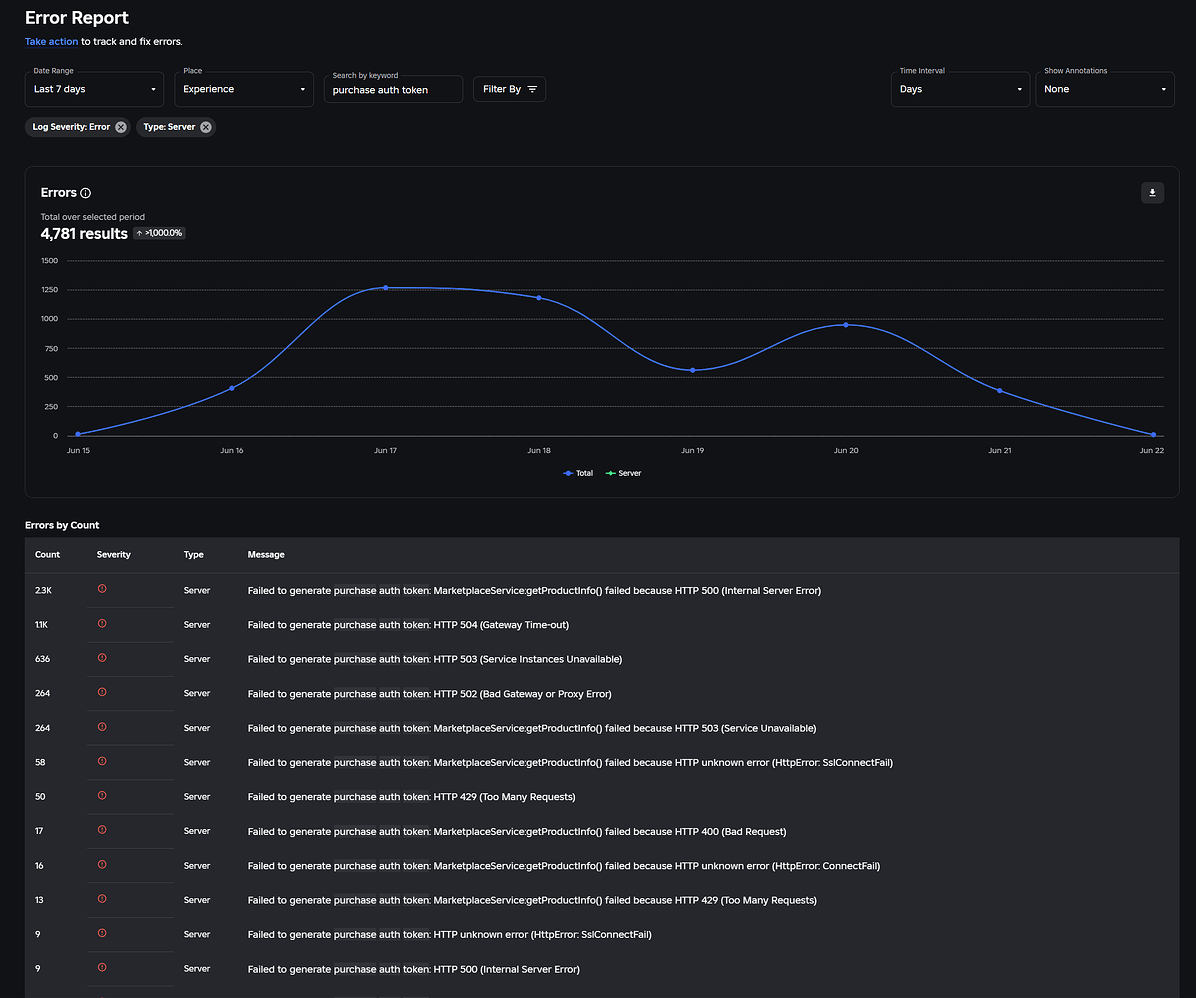This screenshot has width=1196, height=998.
Task: Click the severity icon on the HTTP 504 row
Action: point(101,623)
